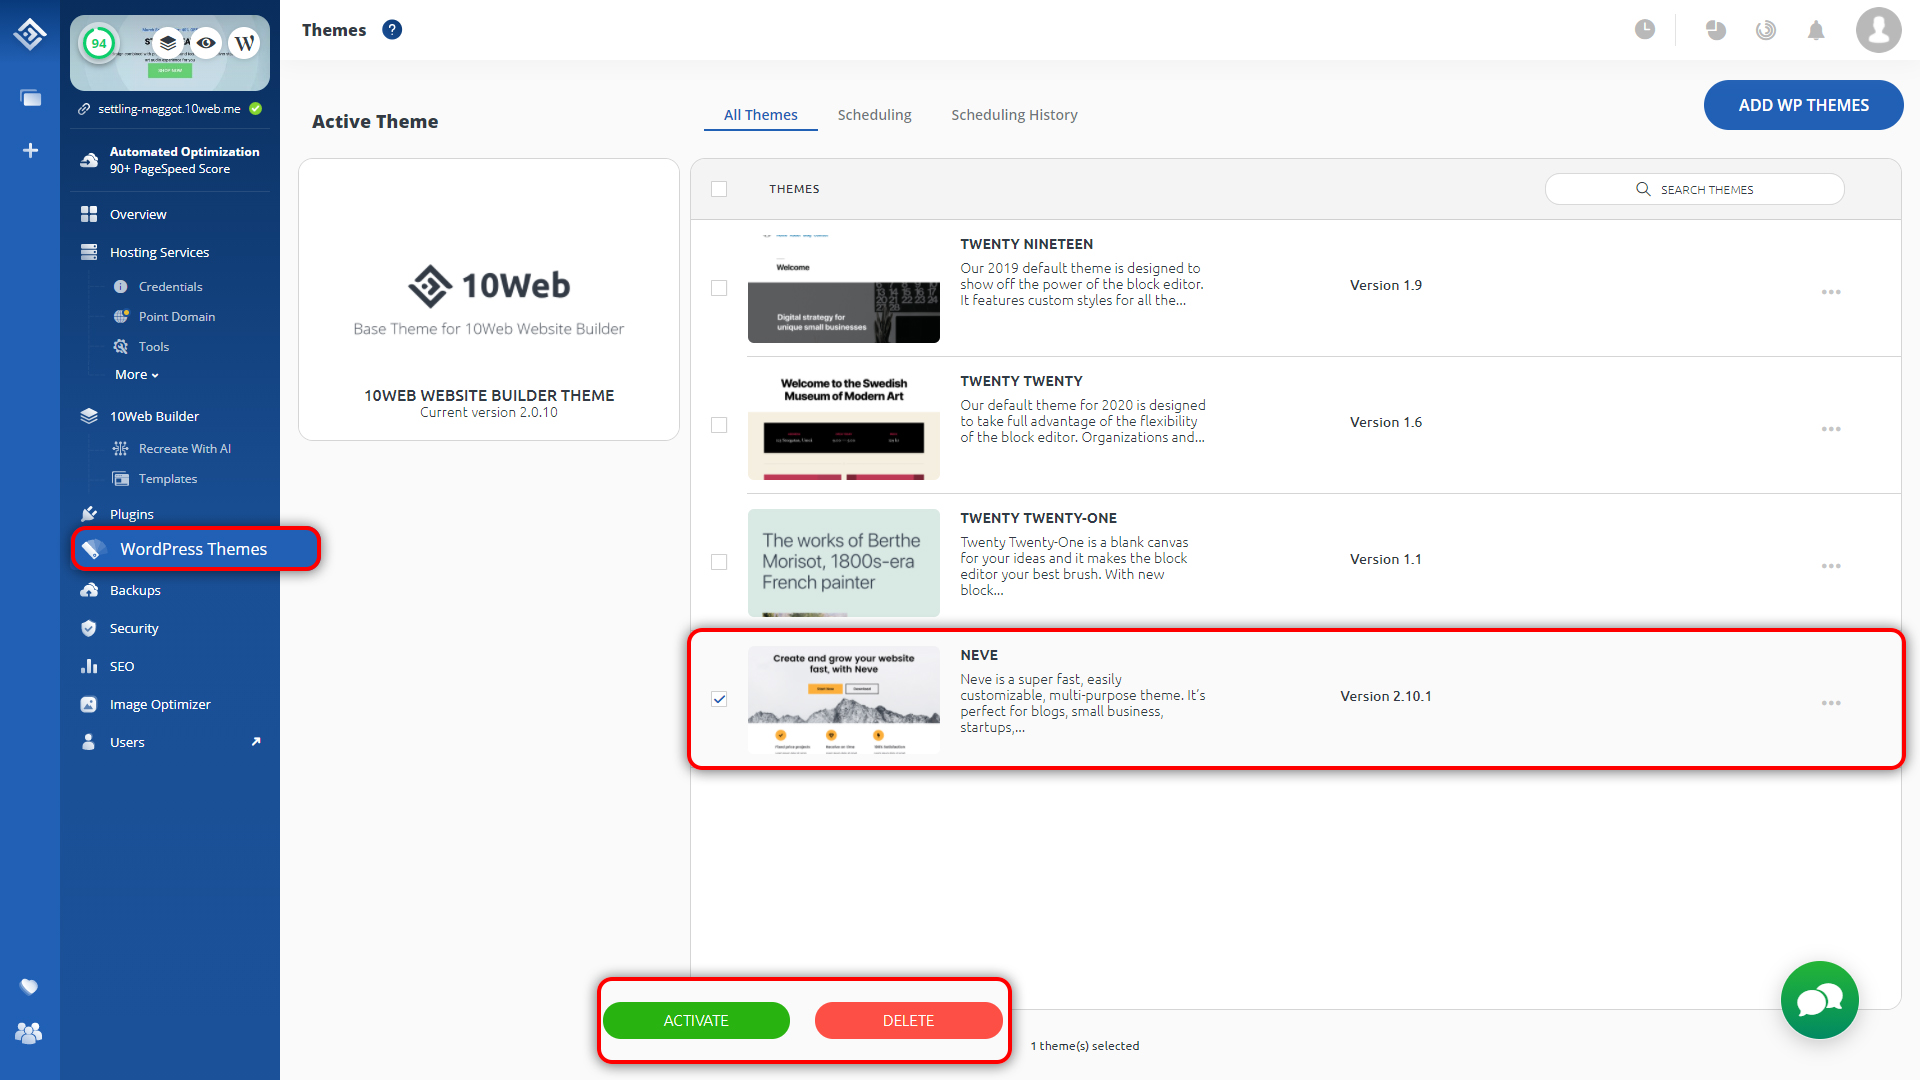
Task: Open the clock history icon in header
Action: pos(1645,30)
